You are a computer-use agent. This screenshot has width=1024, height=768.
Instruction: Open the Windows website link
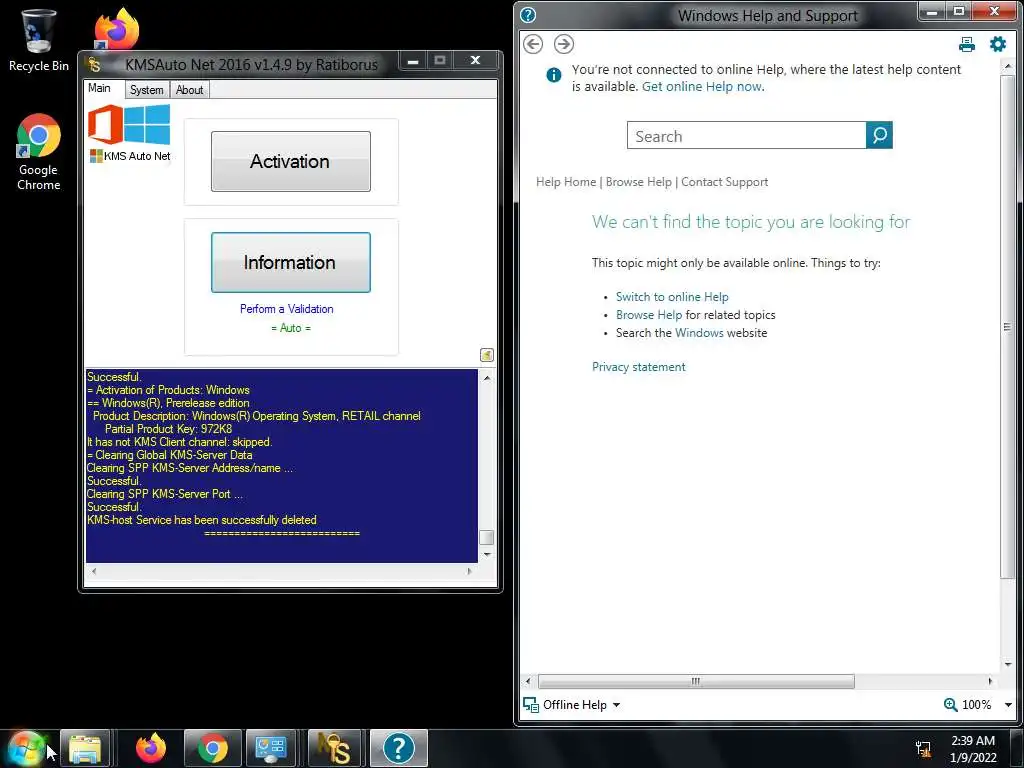[x=699, y=332]
